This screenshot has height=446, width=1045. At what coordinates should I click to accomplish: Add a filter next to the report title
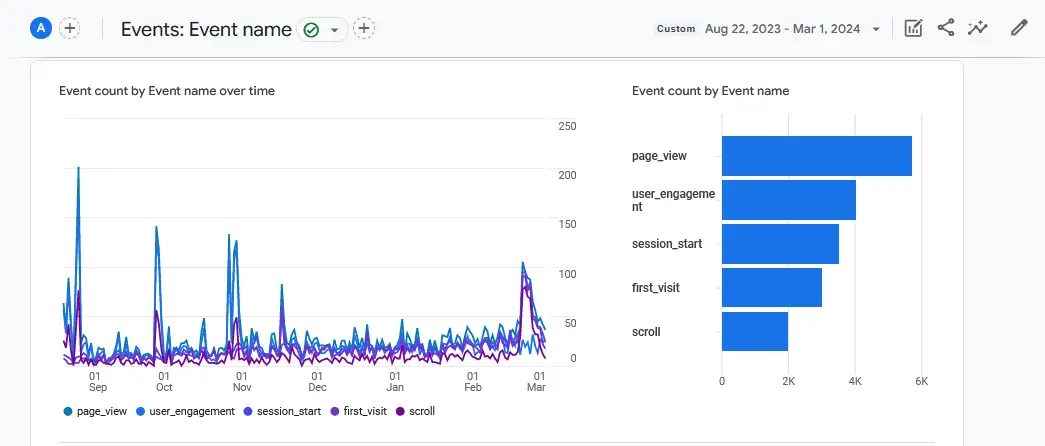coord(364,29)
